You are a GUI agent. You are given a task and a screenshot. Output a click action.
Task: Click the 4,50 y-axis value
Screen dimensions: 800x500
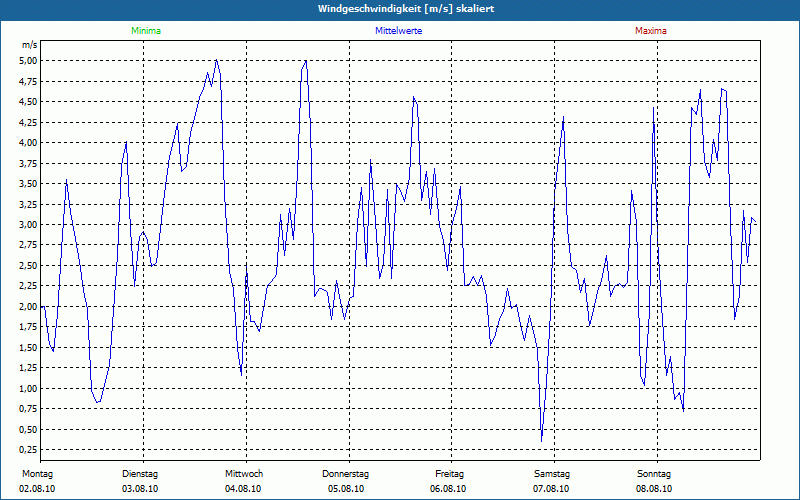pyautogui.click(x=28, y=102)
